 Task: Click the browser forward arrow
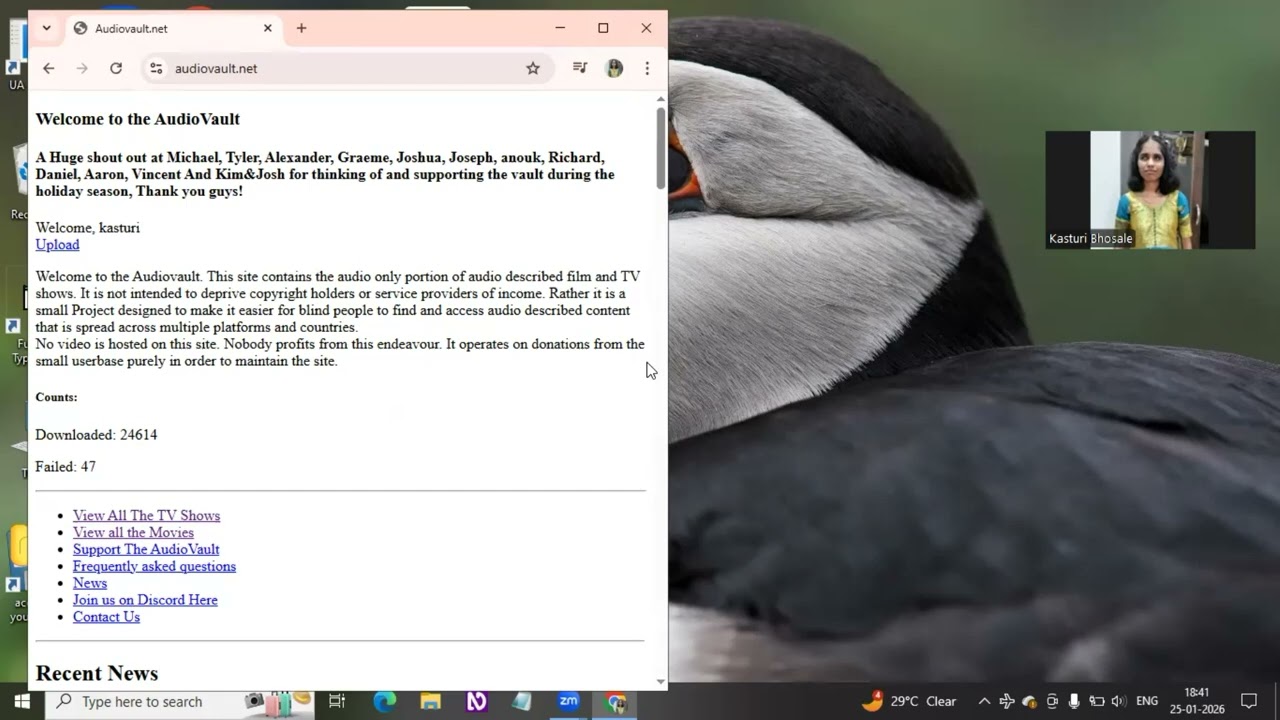click(x=82, y=68)
